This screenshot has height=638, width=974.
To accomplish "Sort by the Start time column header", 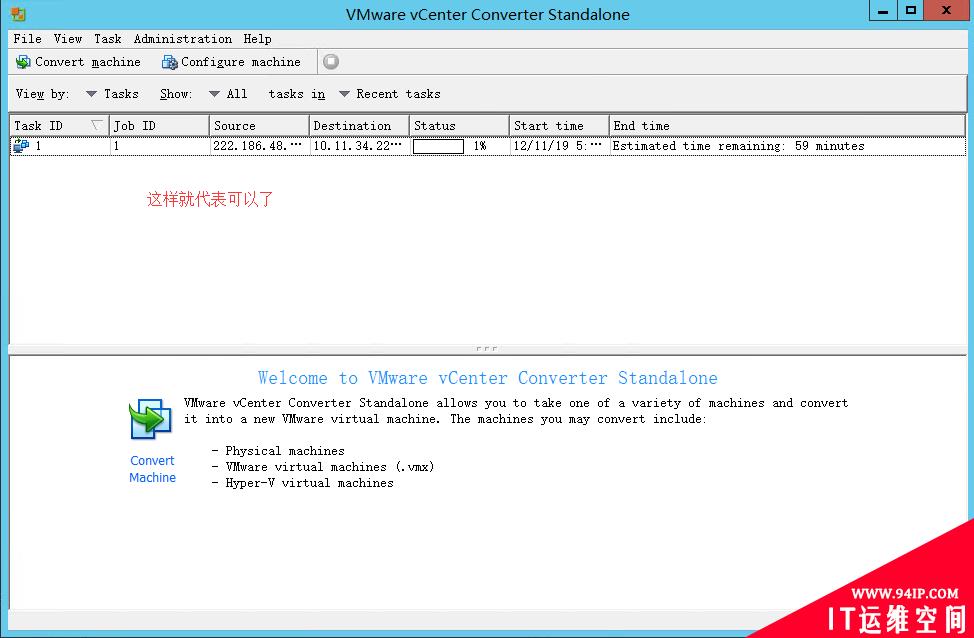I will 560,125.
